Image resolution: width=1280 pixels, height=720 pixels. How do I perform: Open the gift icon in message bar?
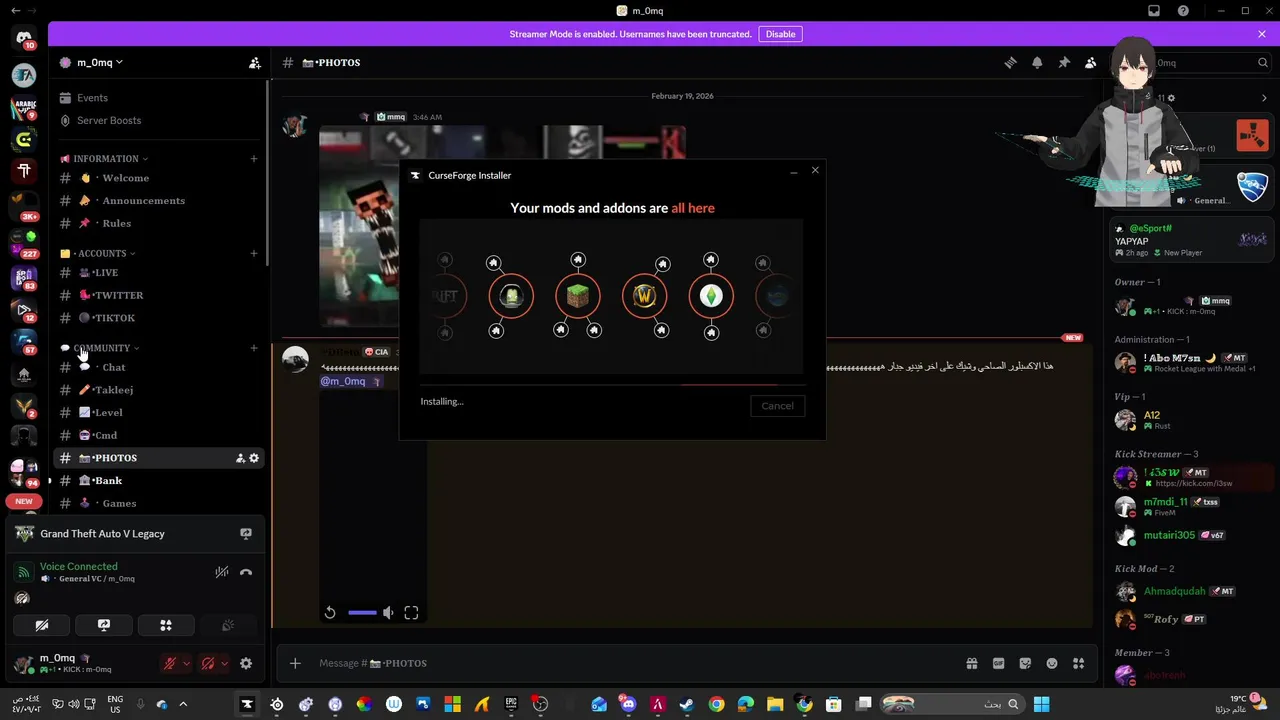[x=971, y=663]
